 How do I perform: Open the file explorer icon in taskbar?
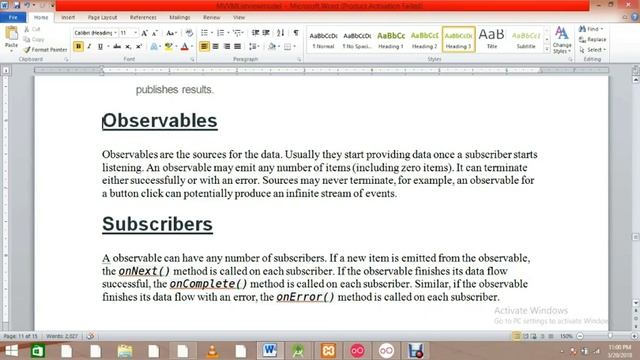tap(125, 351)
